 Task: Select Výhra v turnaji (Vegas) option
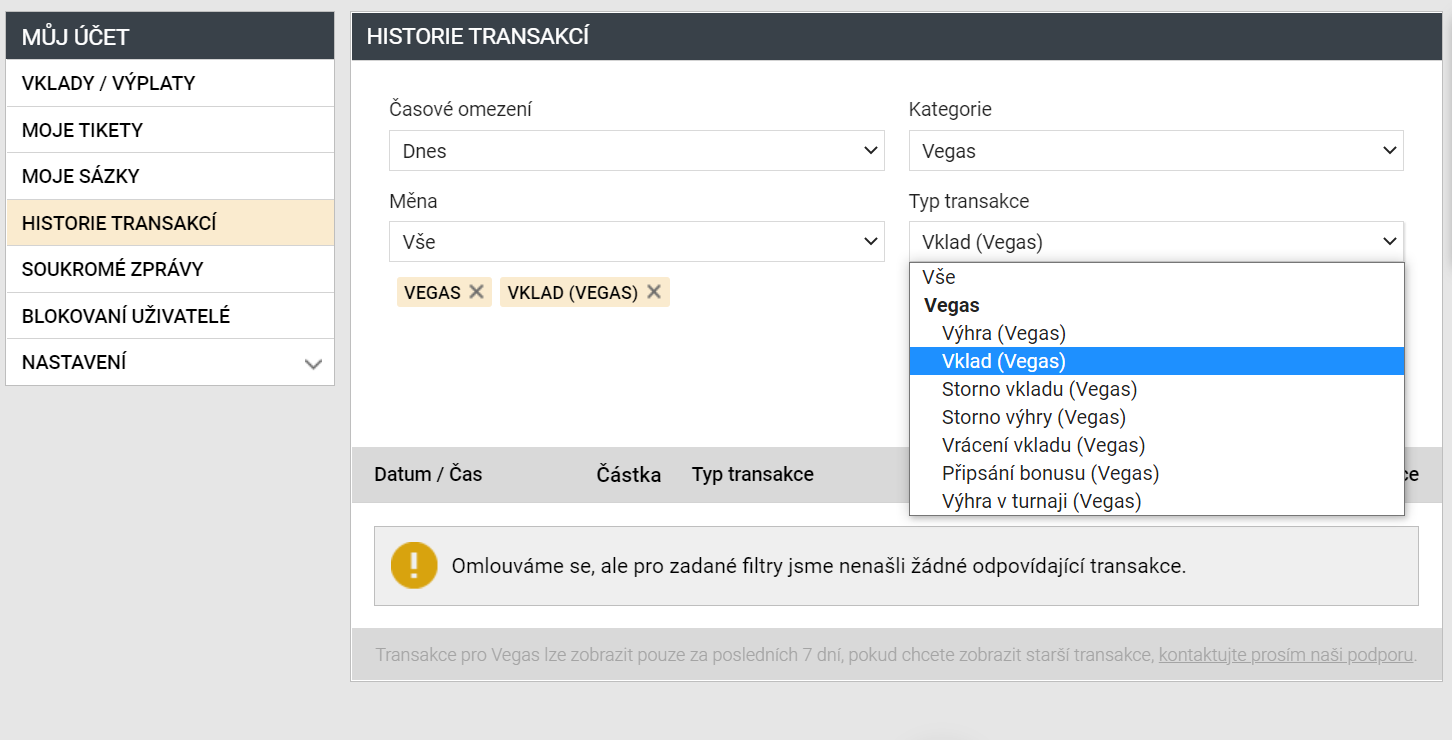pos(1041,501)
